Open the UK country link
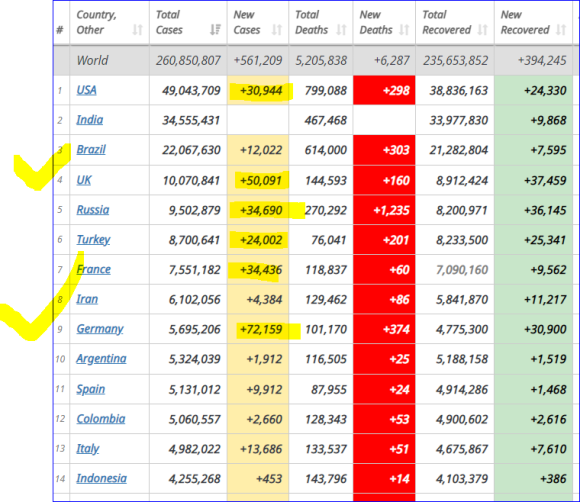580x502 pixels. click(84, 180)
